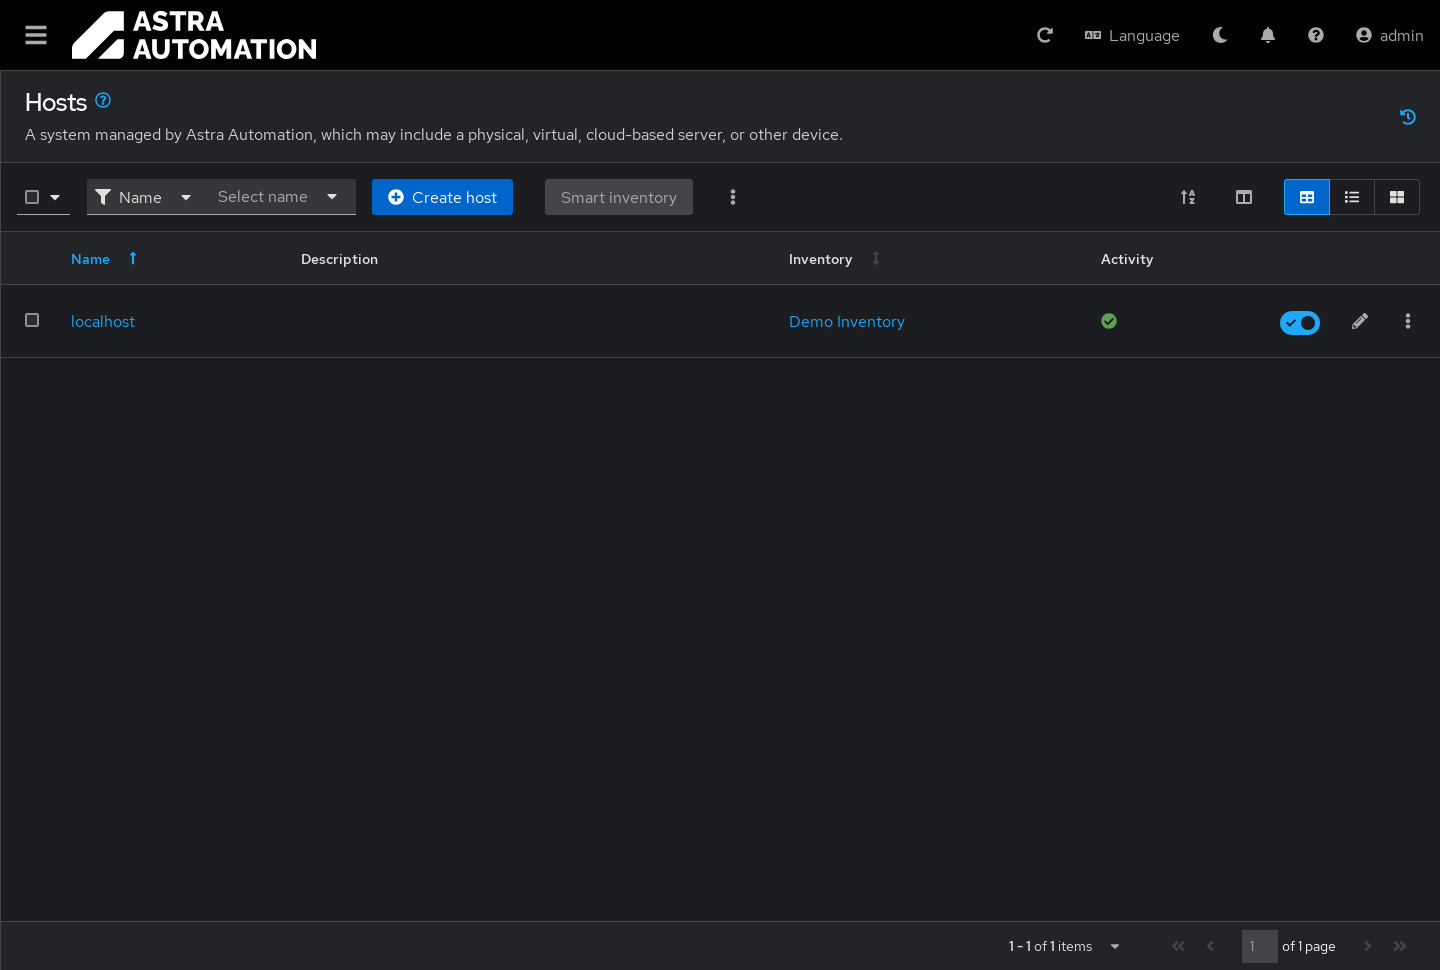The height and width of the screenshot is (970, 1440).
Task: Click the refresh icon in header
Action: pos(1045,35)
